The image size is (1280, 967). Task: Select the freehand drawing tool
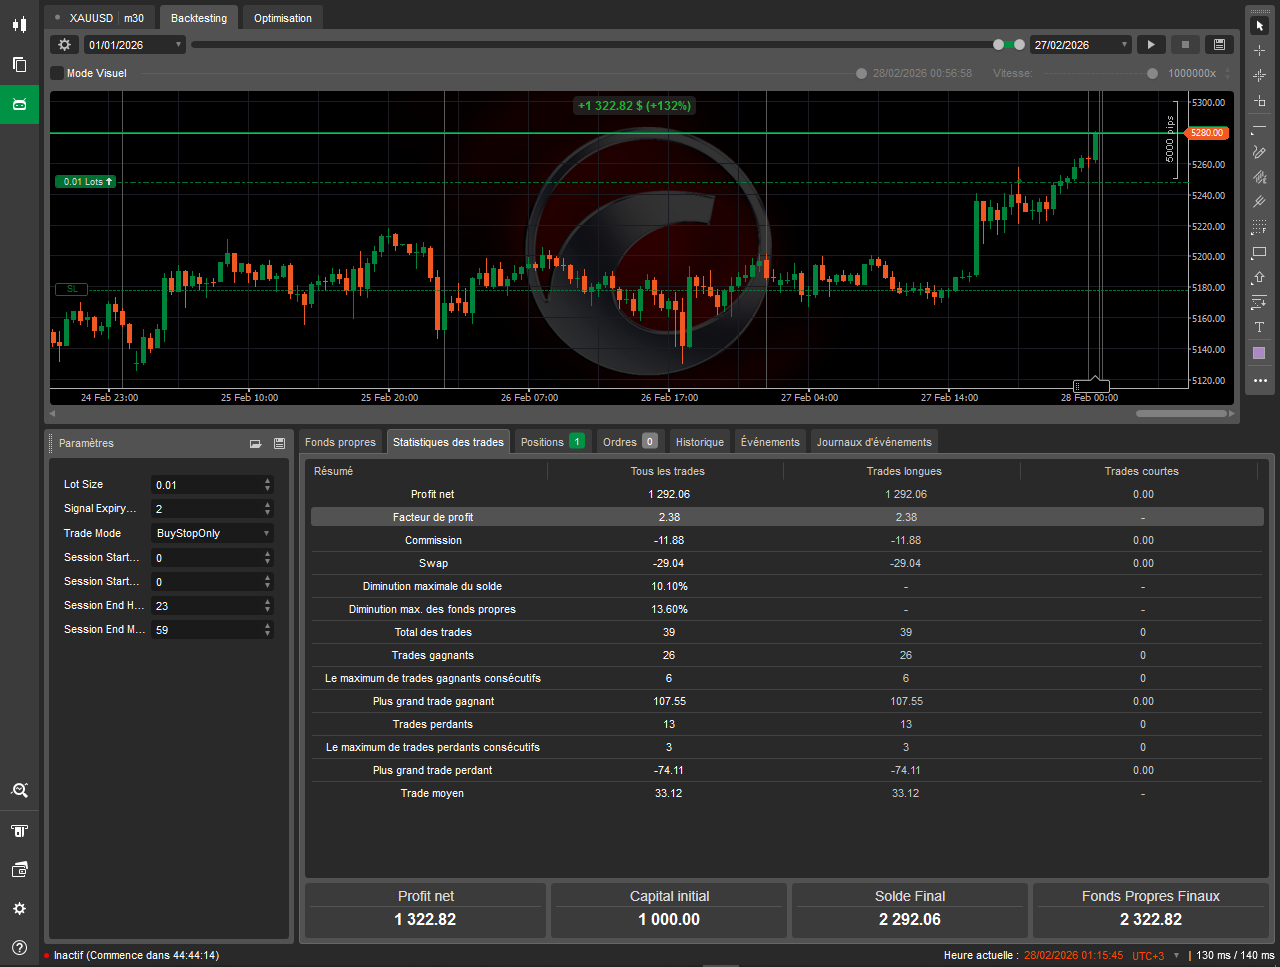click(1259, 152)
